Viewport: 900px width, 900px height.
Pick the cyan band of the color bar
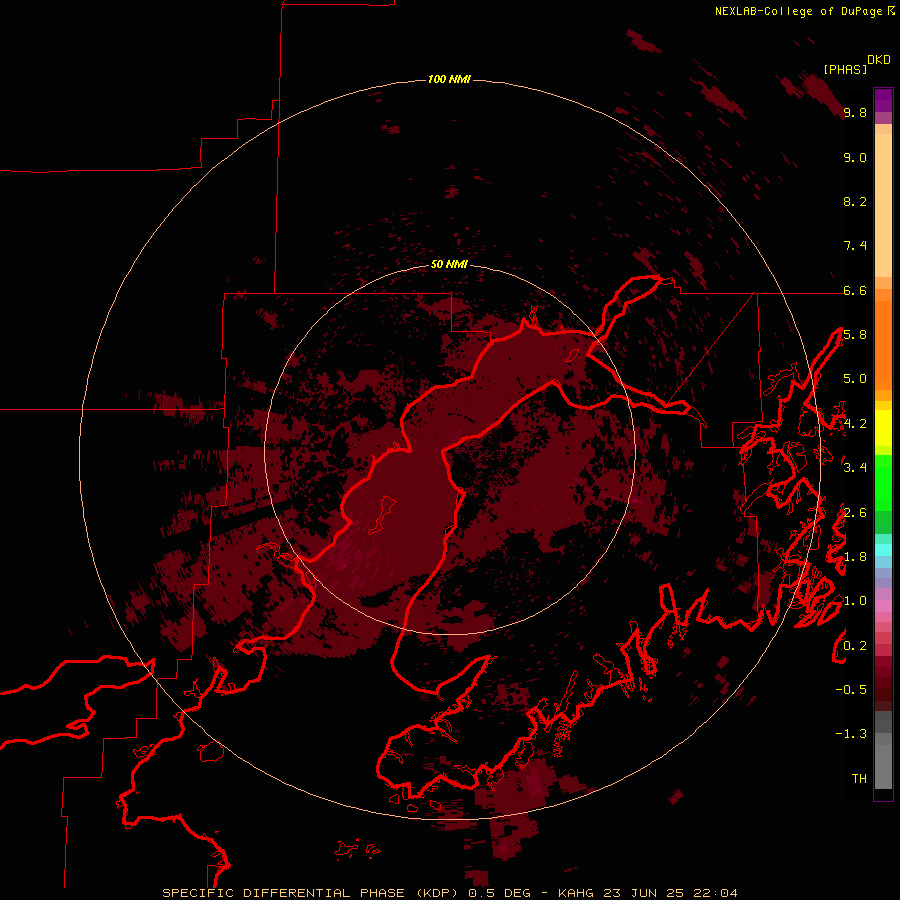(x=883, y=550)
